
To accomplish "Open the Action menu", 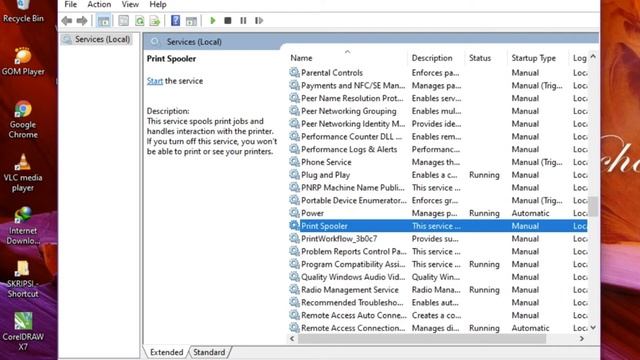I will (99, 4).
